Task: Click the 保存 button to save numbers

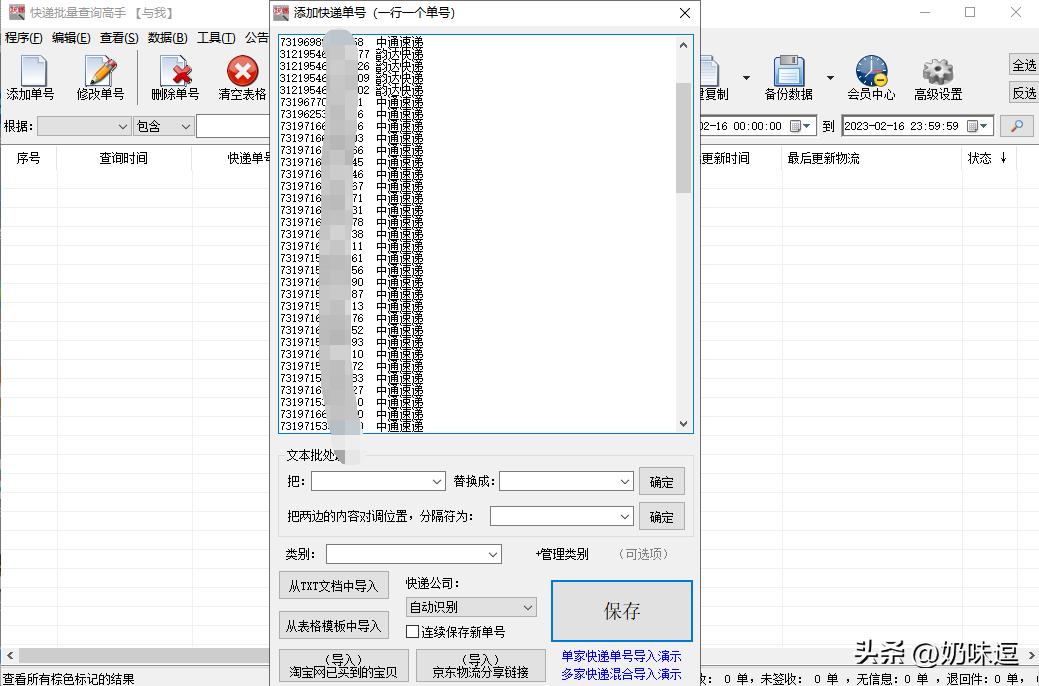Action: click(621, 610)
